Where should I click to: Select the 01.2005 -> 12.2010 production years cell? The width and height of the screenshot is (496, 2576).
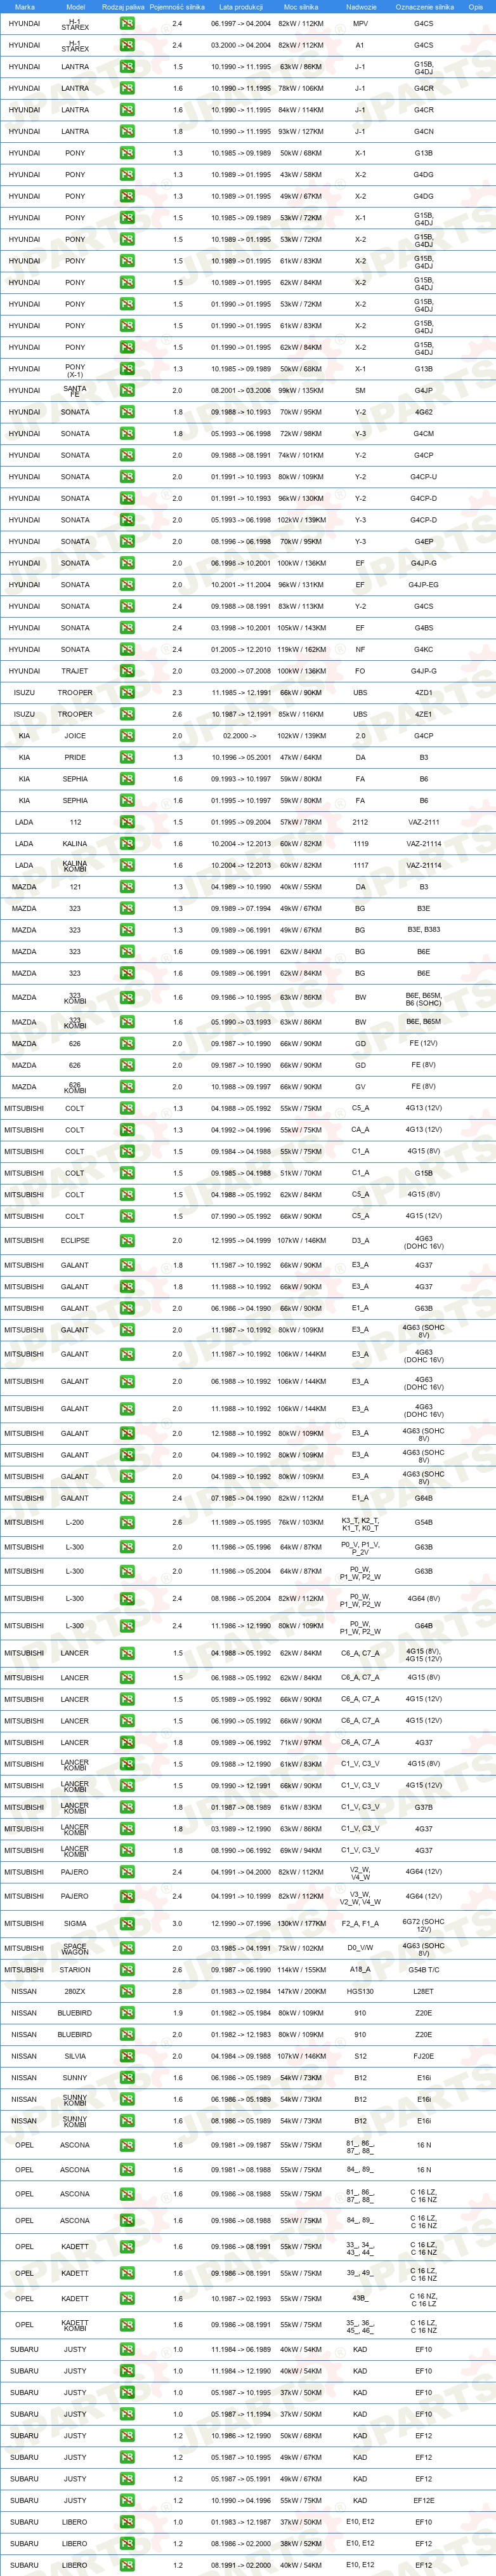[x=241, y=650]
